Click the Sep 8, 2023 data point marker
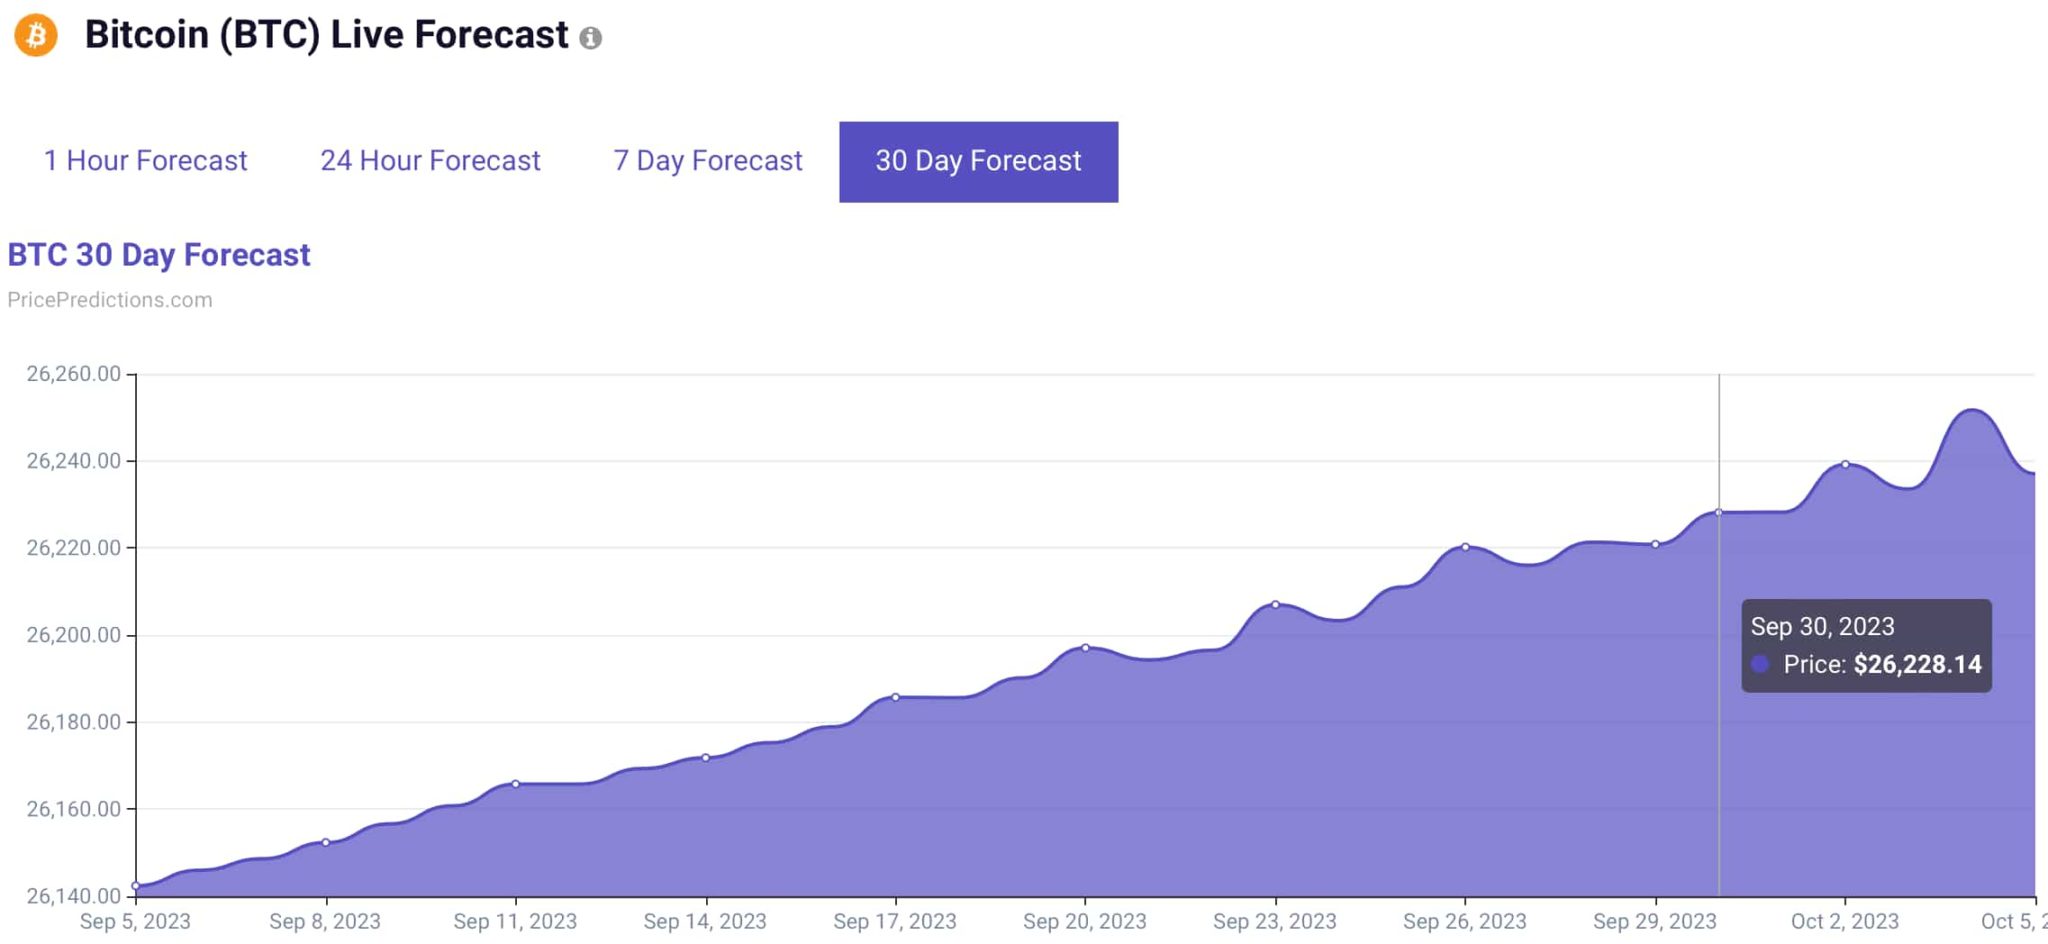2048x944 pixels. 326,842
